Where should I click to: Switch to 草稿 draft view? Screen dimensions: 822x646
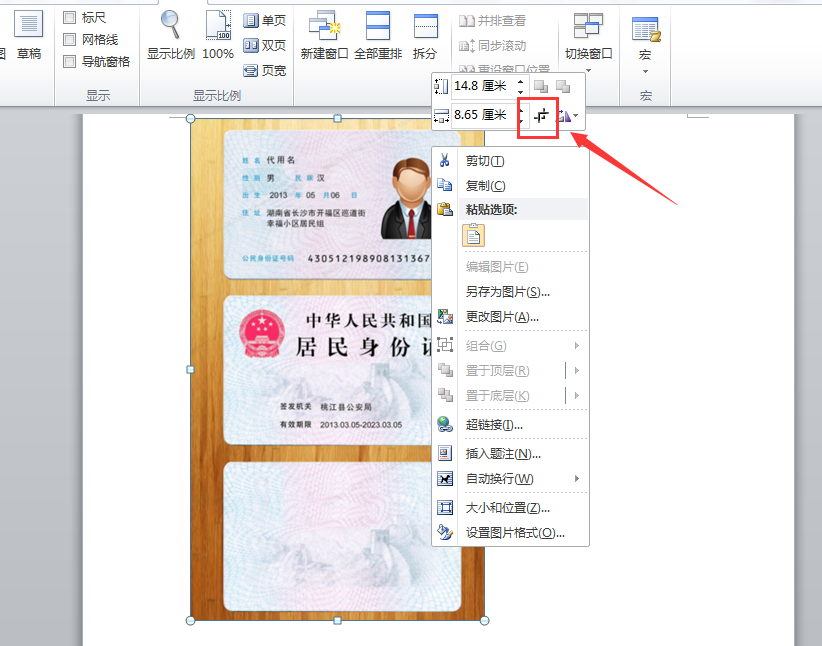pyautogui.click(x=28, y=34)
